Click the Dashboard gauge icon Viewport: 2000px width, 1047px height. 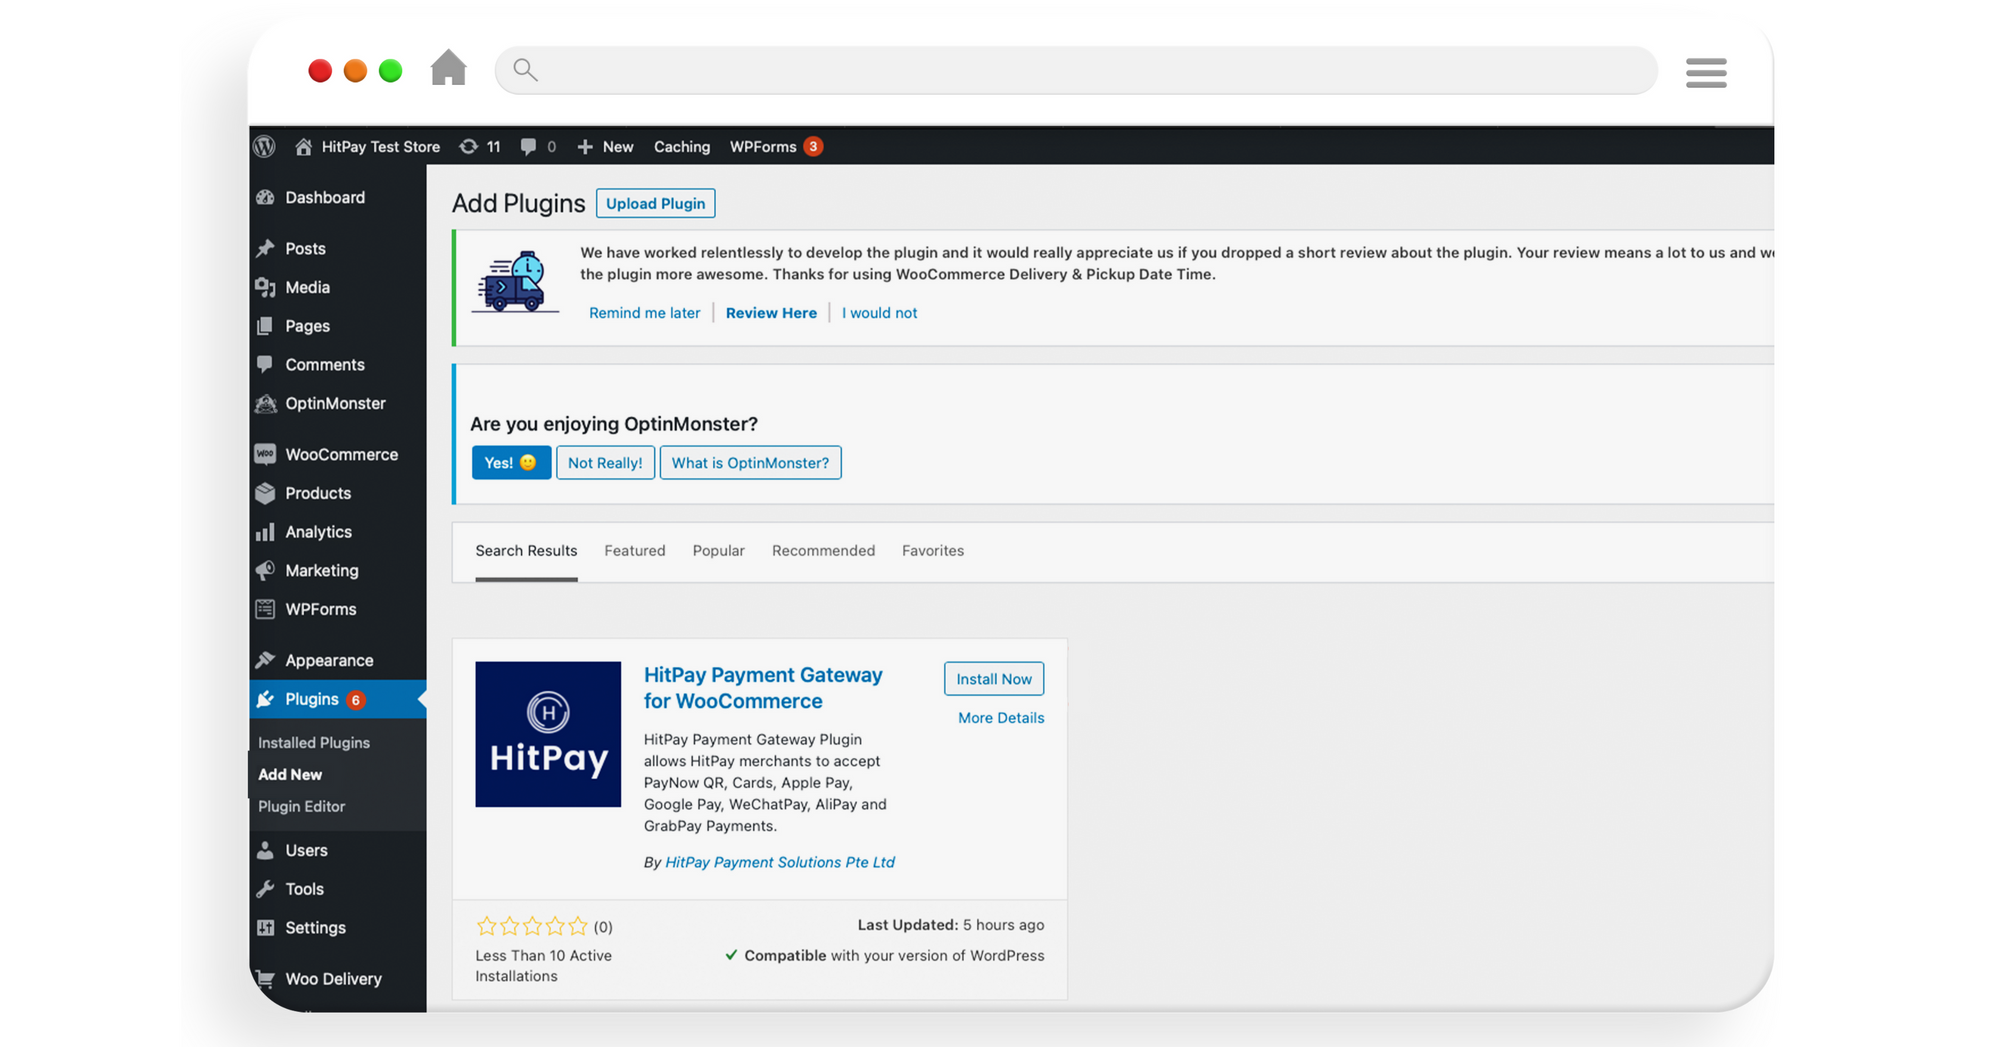265,197
